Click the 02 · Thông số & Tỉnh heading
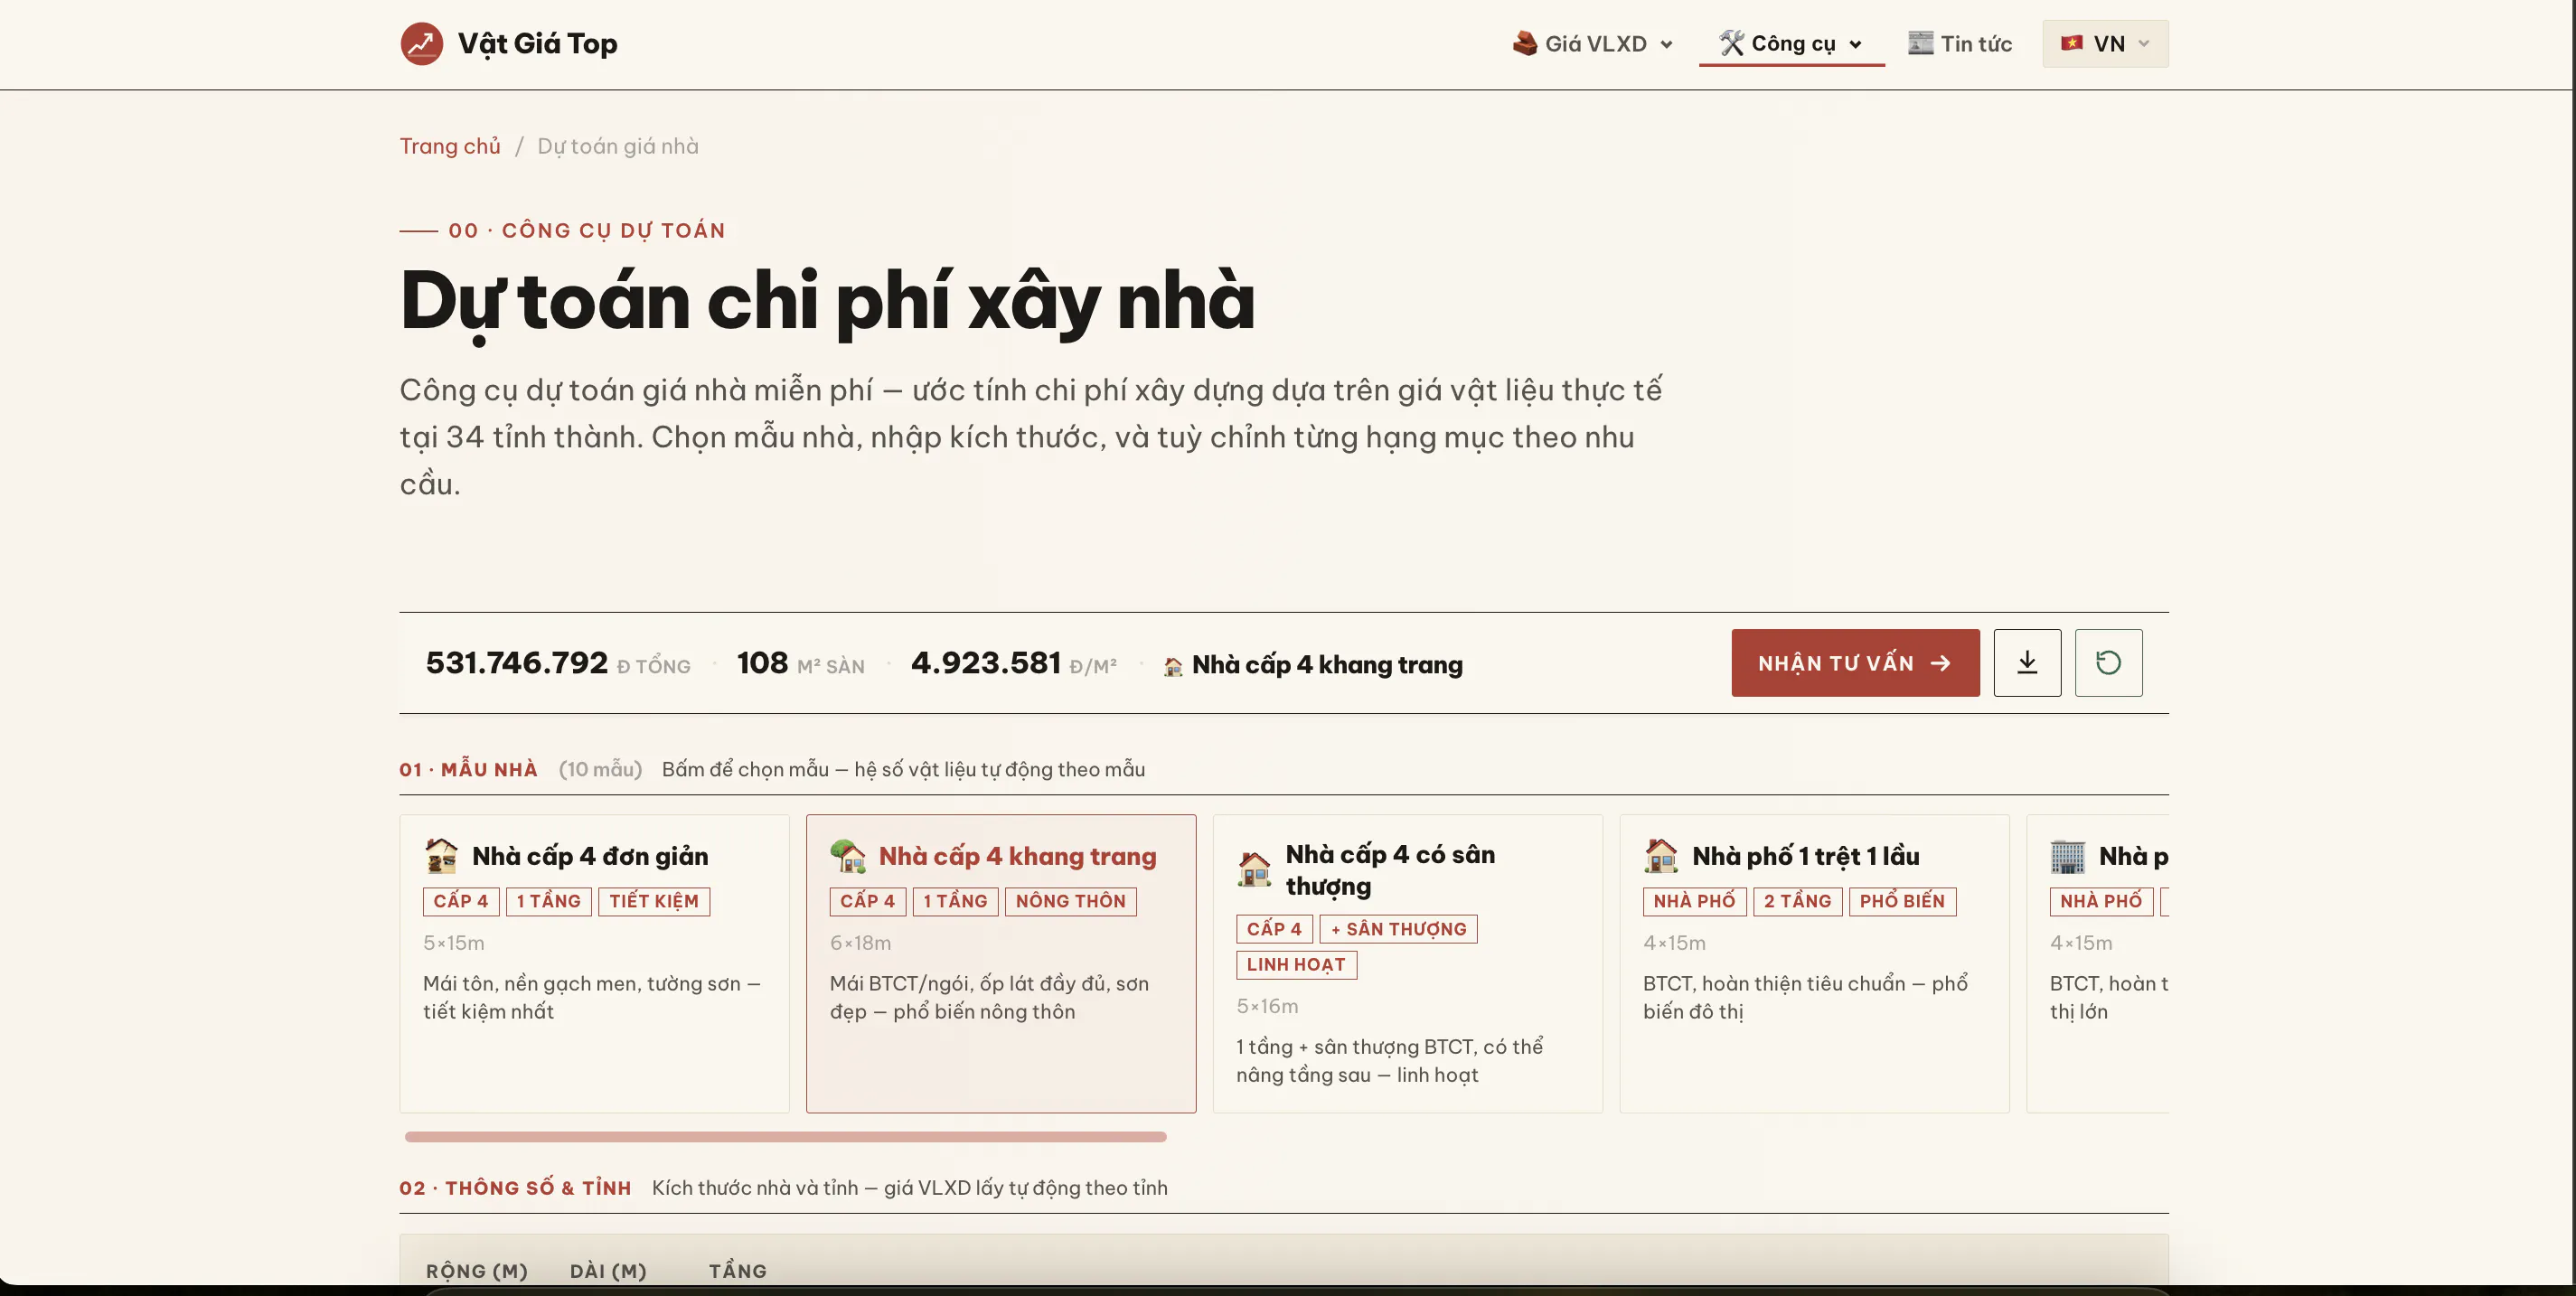The image size is (2576, 1296). [x=515, y=1188]
